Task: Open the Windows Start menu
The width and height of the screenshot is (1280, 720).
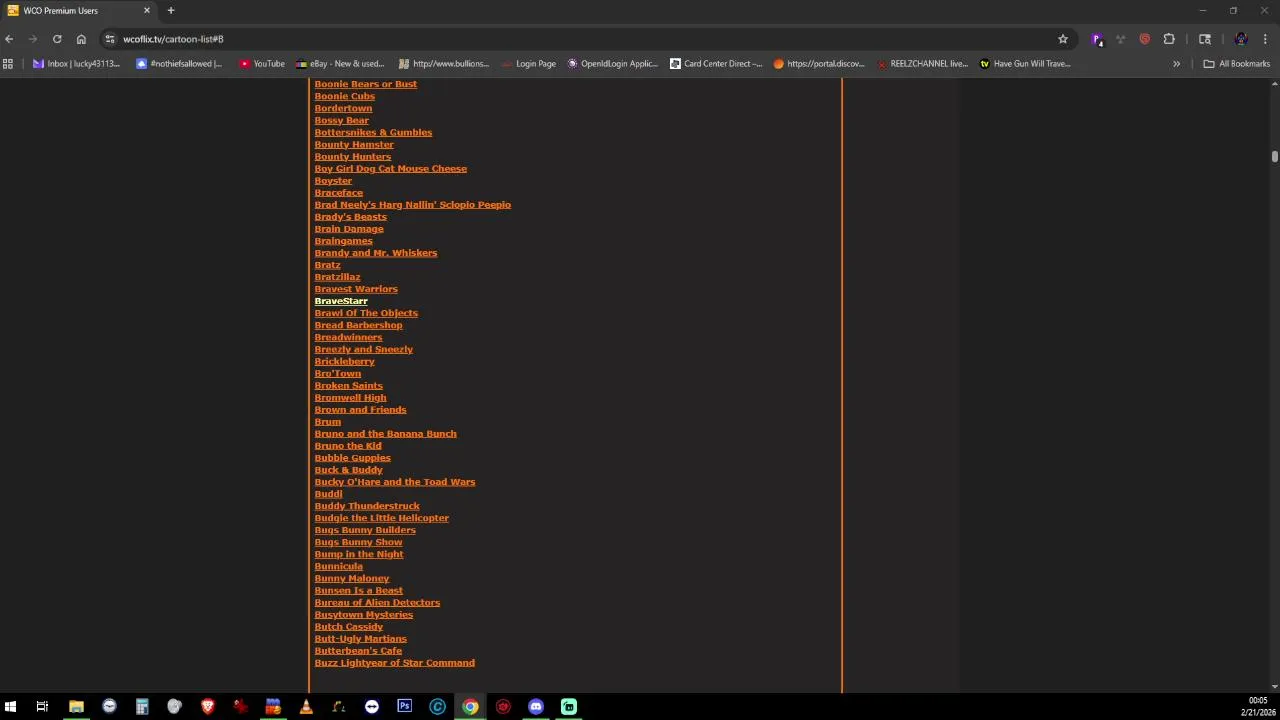Action: pos(10,707)
